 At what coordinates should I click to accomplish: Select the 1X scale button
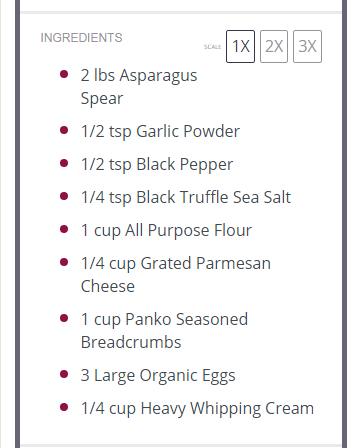coord(240,46)
